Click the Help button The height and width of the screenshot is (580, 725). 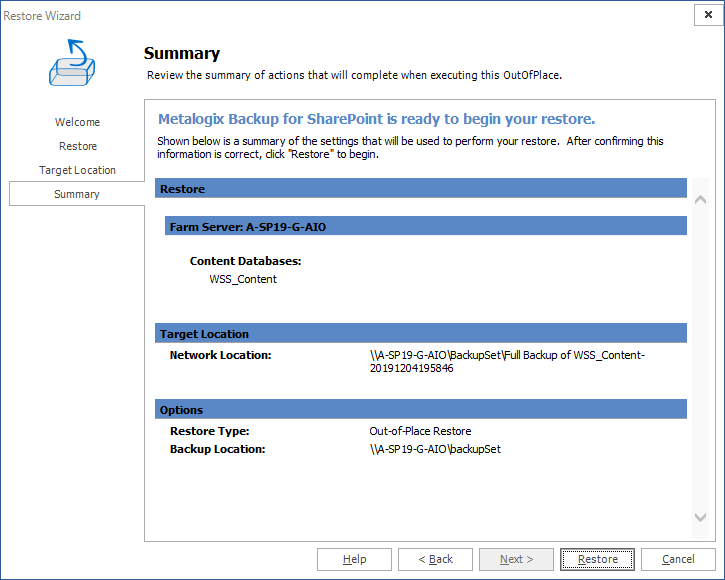pyautogui.click(x=354, y=559)
